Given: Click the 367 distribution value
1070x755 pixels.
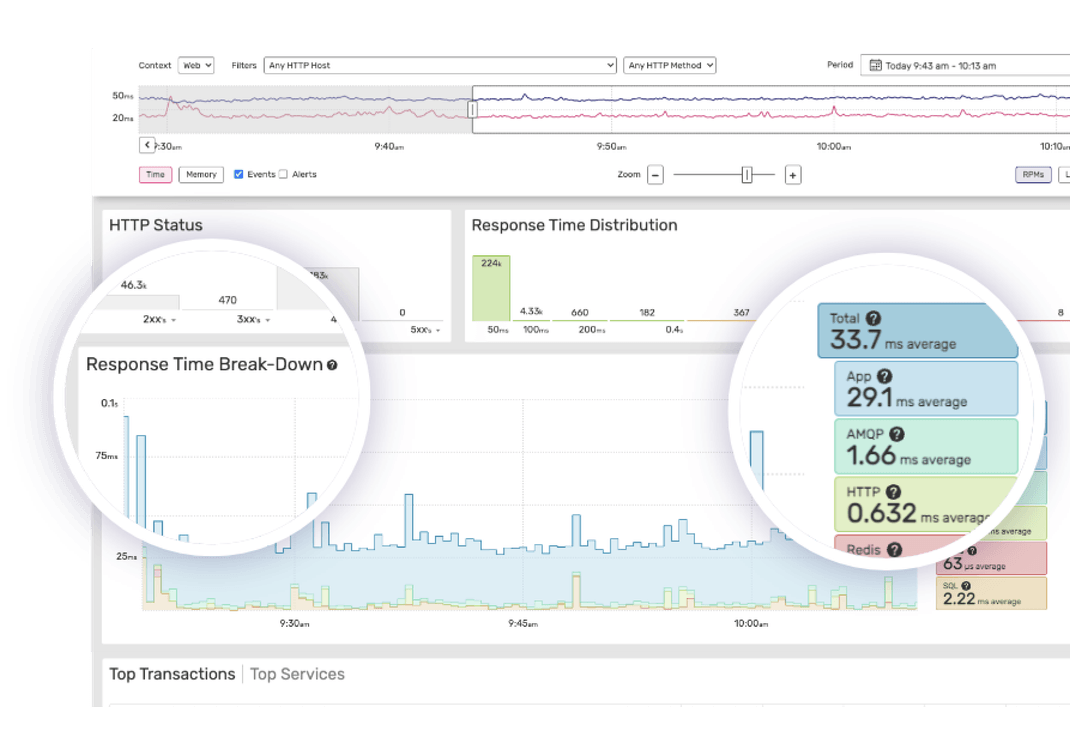Looking at the screenshot, I should click(741, 313).
